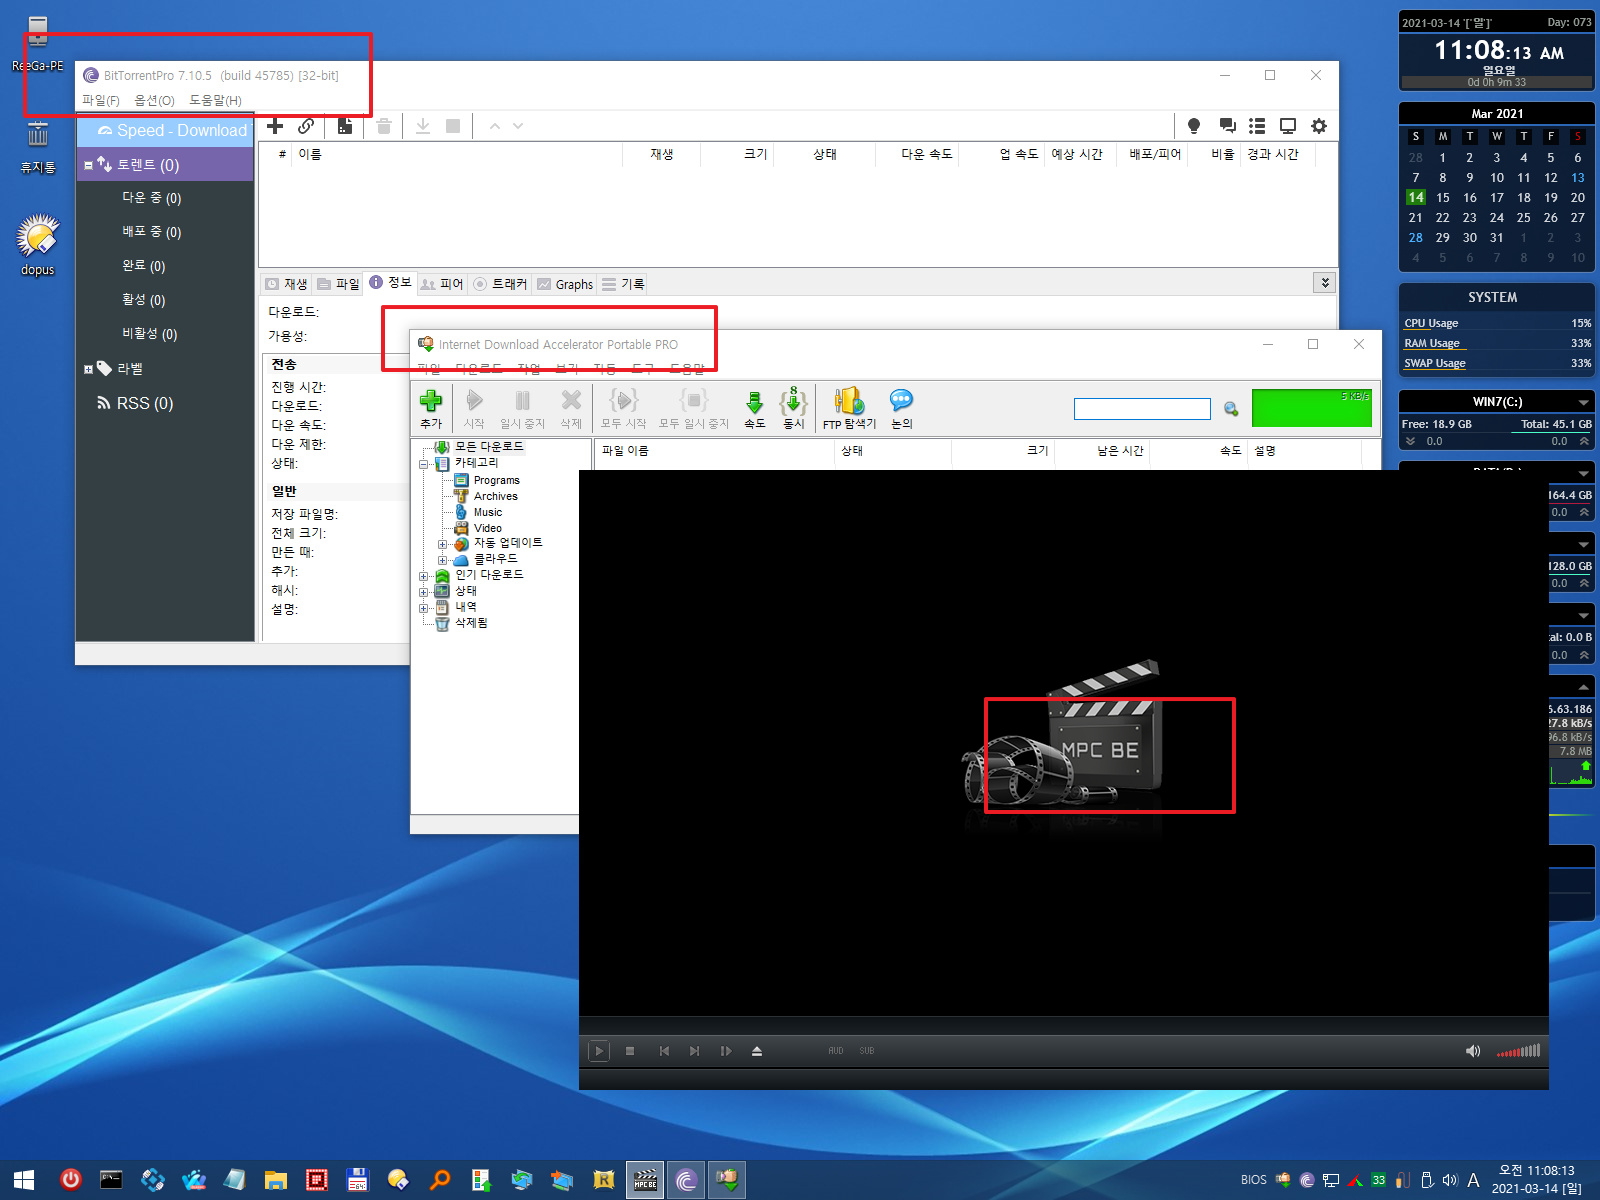Viewport: 1600px width, 1200px height.
Task: Expand the 라벨 node in the BitTorrentPro sidebar
Action: (x=88, y=369)
